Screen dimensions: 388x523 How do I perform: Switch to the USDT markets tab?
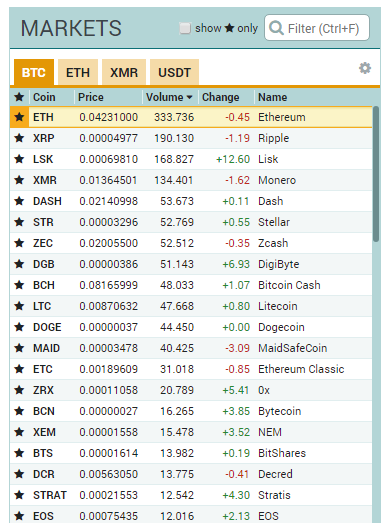174,72
